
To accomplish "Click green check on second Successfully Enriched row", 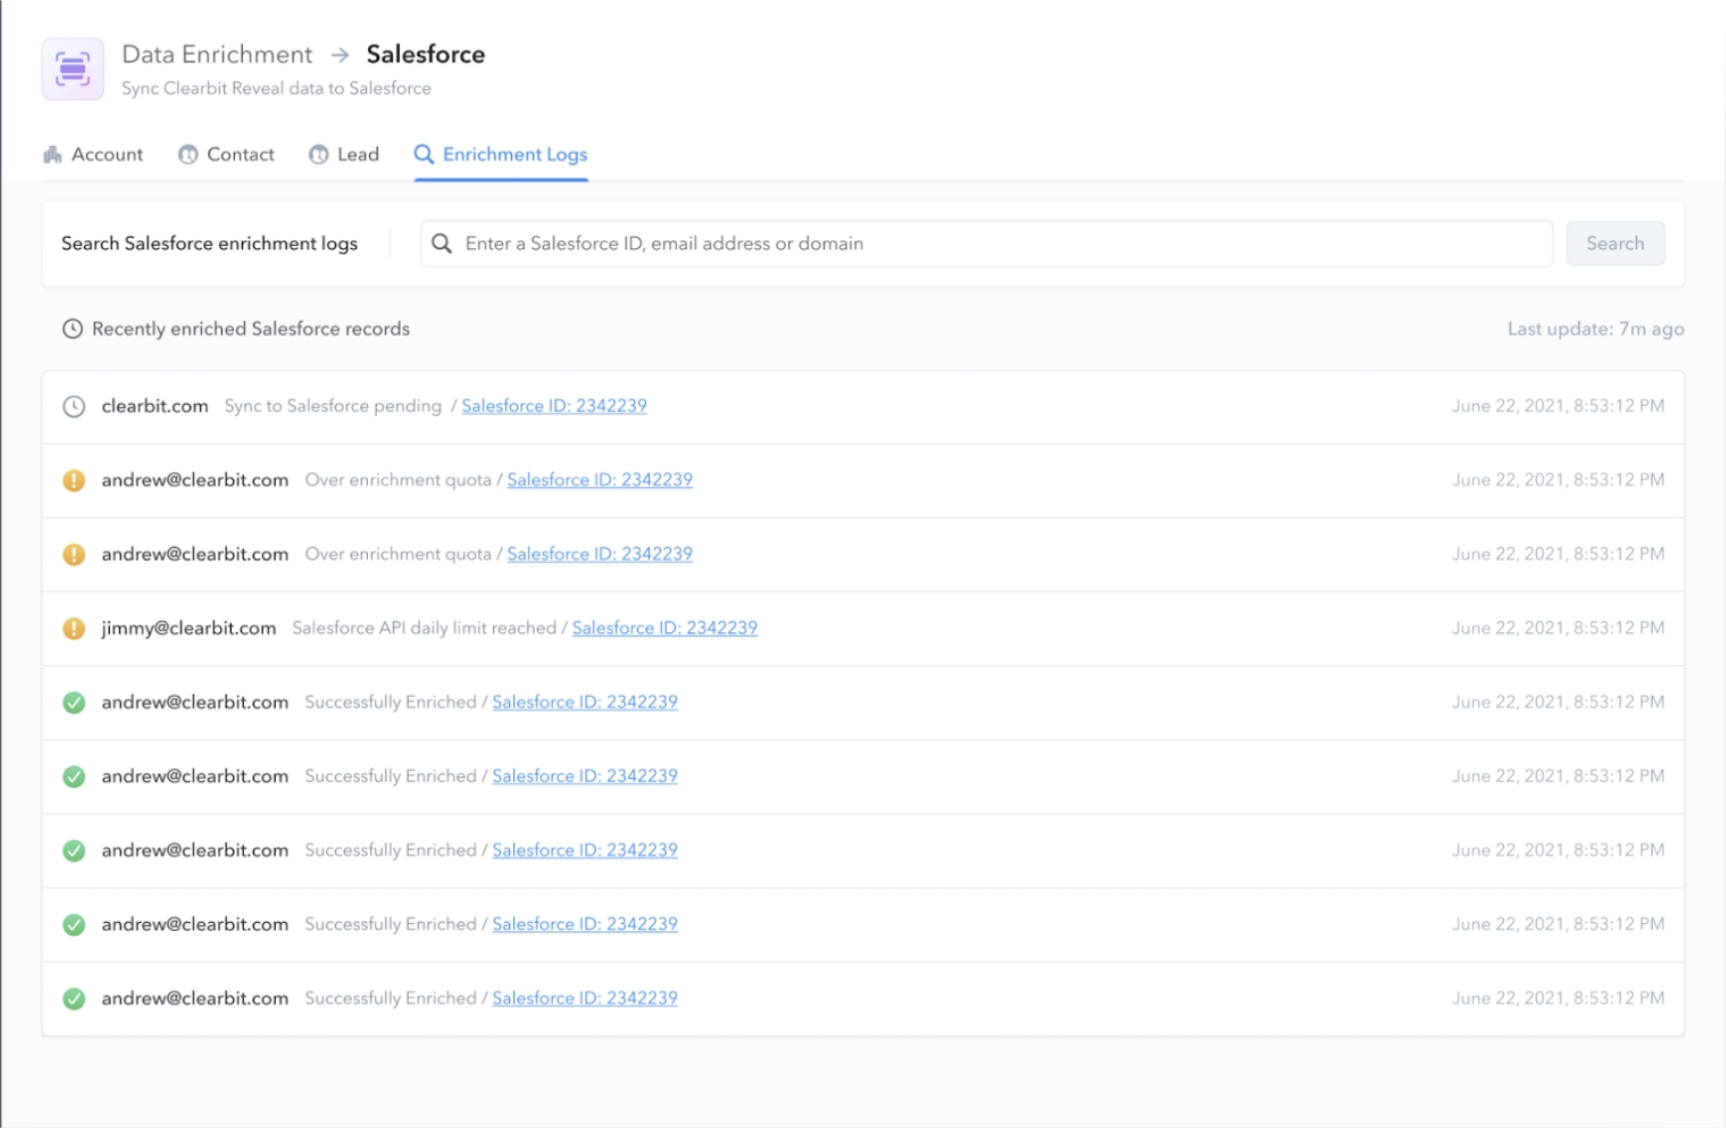I will pos(74,776).
